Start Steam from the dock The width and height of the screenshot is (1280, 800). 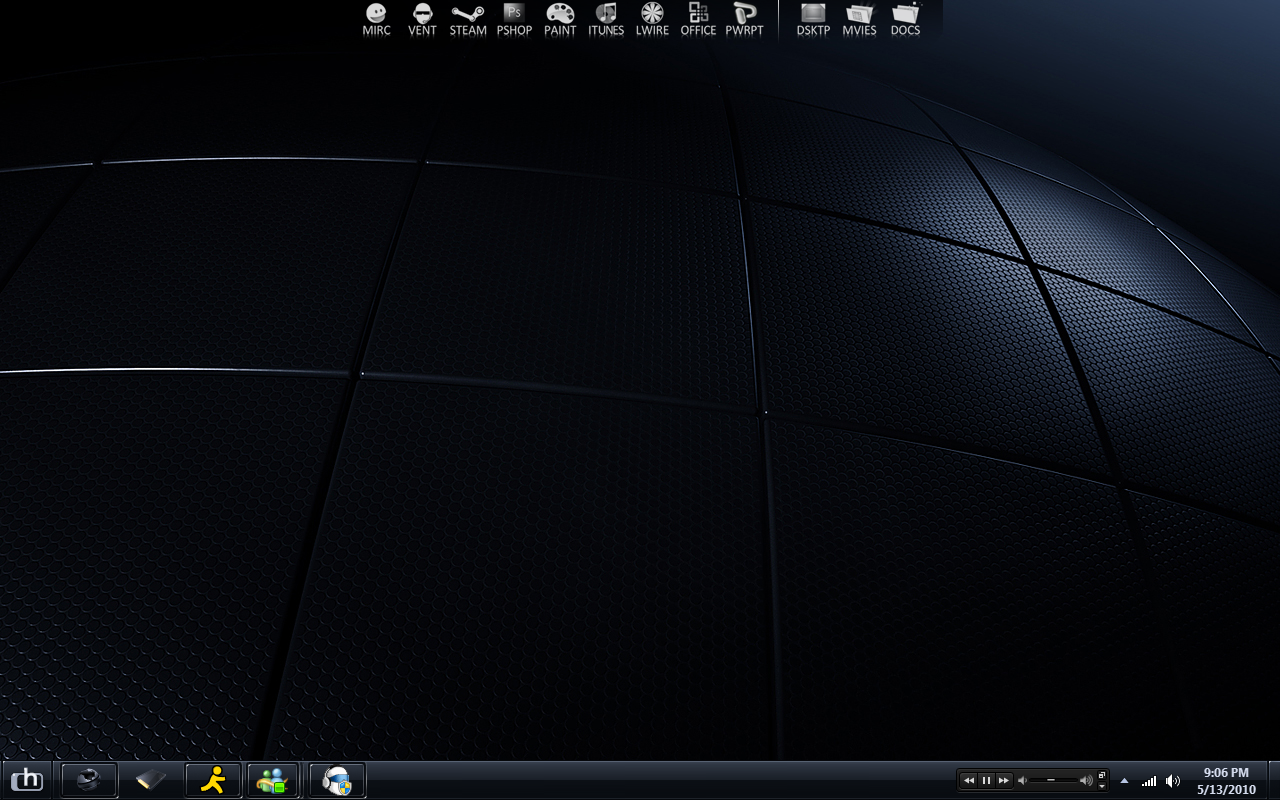467,18
